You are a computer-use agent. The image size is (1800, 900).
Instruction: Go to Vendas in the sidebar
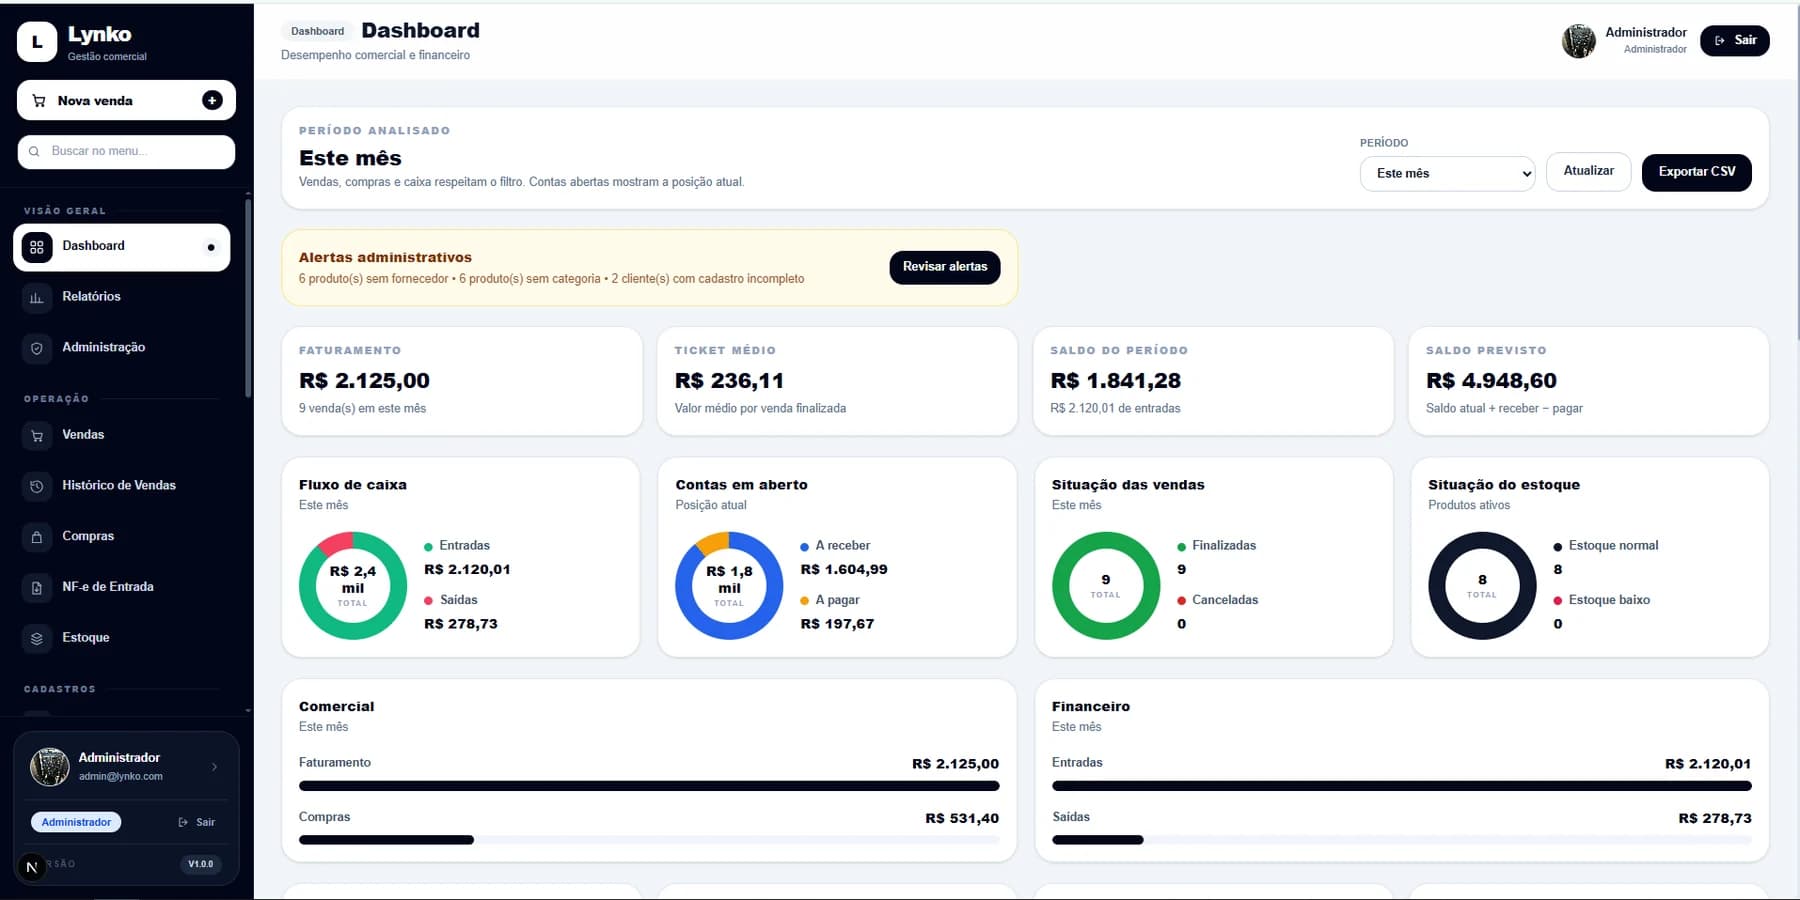coord(122,435)
